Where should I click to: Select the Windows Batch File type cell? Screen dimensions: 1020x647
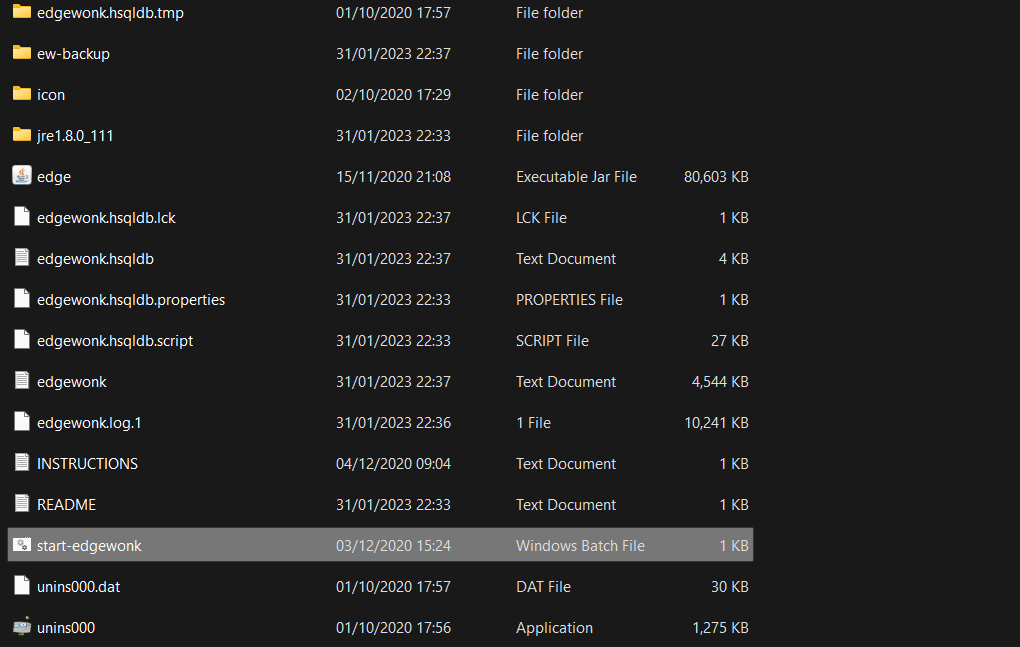point(580,545)
